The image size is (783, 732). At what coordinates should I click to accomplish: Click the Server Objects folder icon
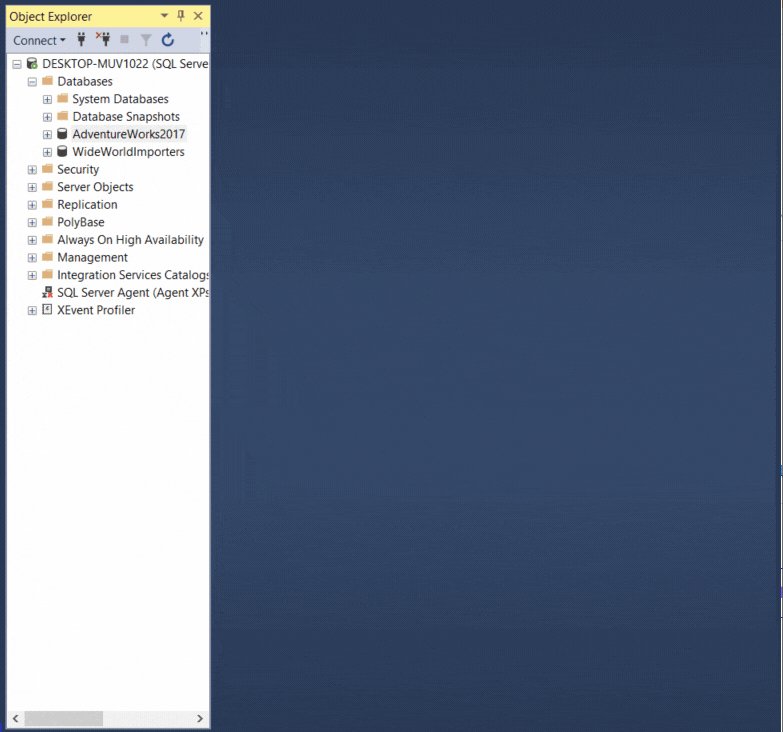(x=47, y=186)
